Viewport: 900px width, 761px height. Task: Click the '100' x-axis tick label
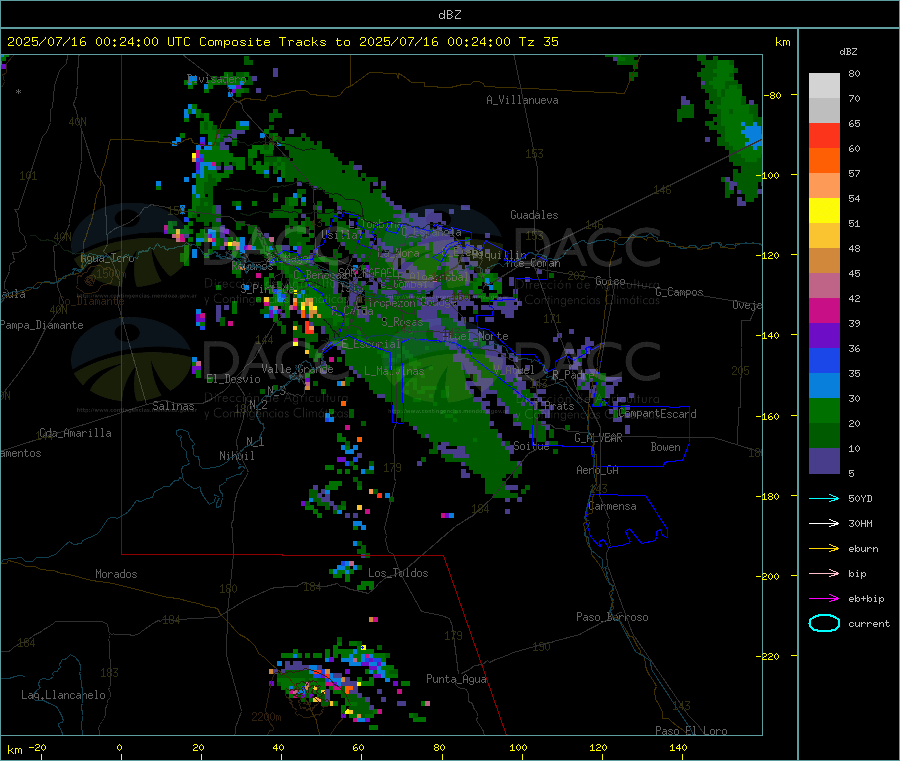pos(518,747)
